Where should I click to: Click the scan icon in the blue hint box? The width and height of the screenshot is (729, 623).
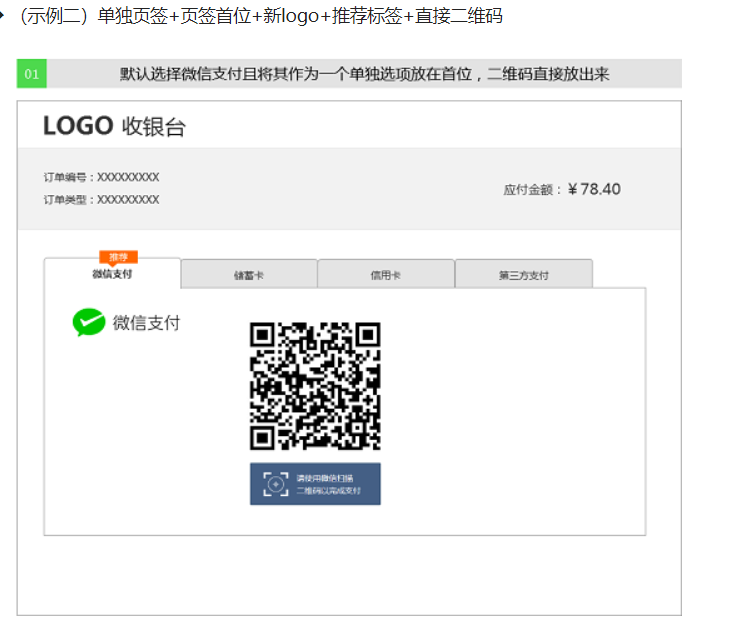[276, 484]
